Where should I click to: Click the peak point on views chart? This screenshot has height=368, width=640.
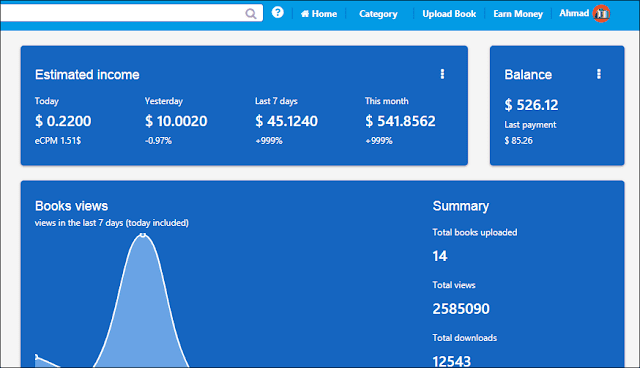(142, 235)
